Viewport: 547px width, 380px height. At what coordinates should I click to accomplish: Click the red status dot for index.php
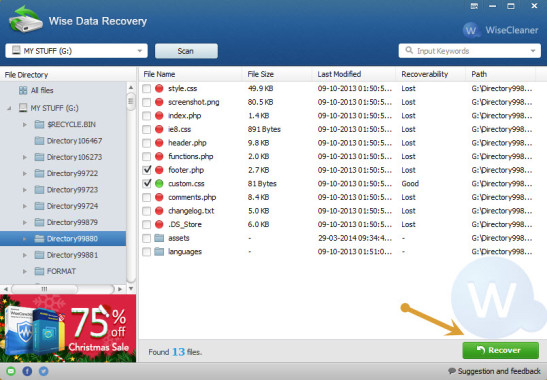[159, 116]
